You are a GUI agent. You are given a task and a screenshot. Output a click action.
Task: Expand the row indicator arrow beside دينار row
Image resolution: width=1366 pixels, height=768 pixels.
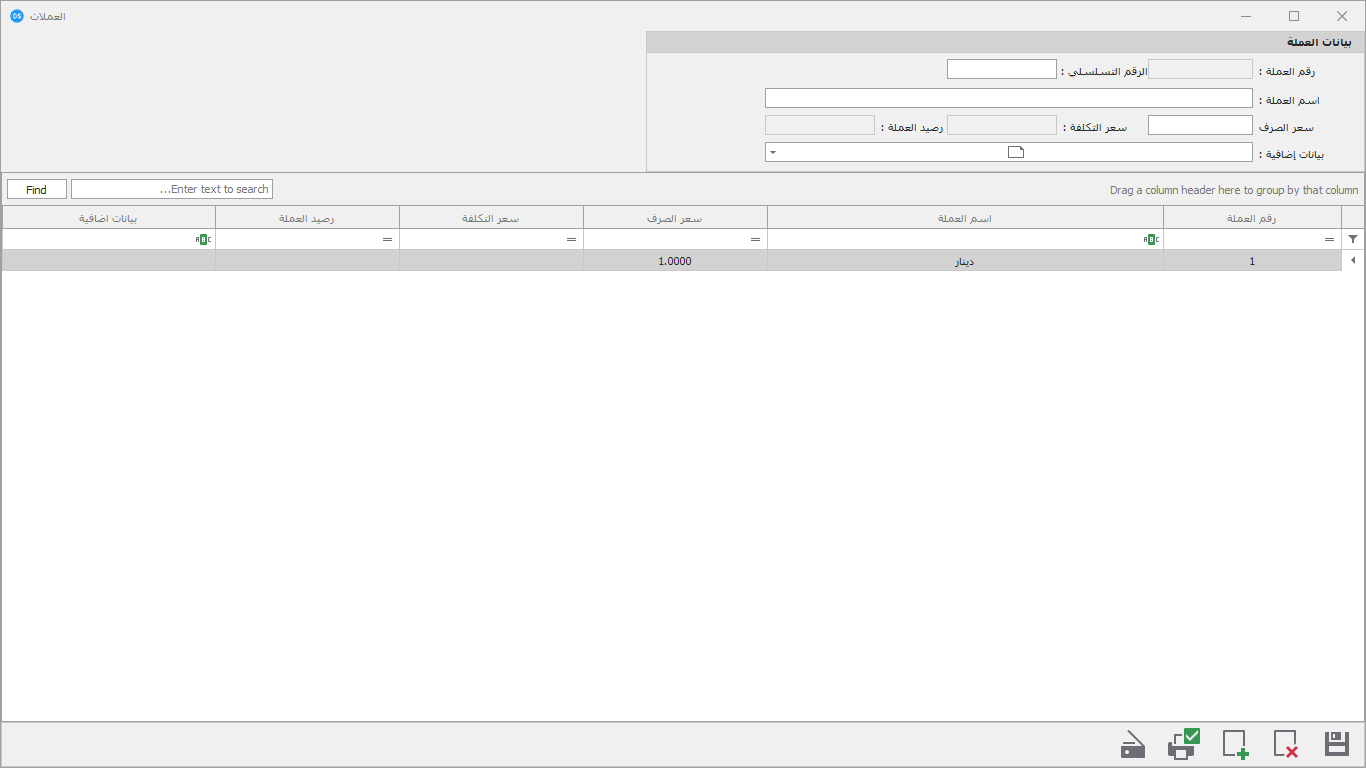point(1353,260)
